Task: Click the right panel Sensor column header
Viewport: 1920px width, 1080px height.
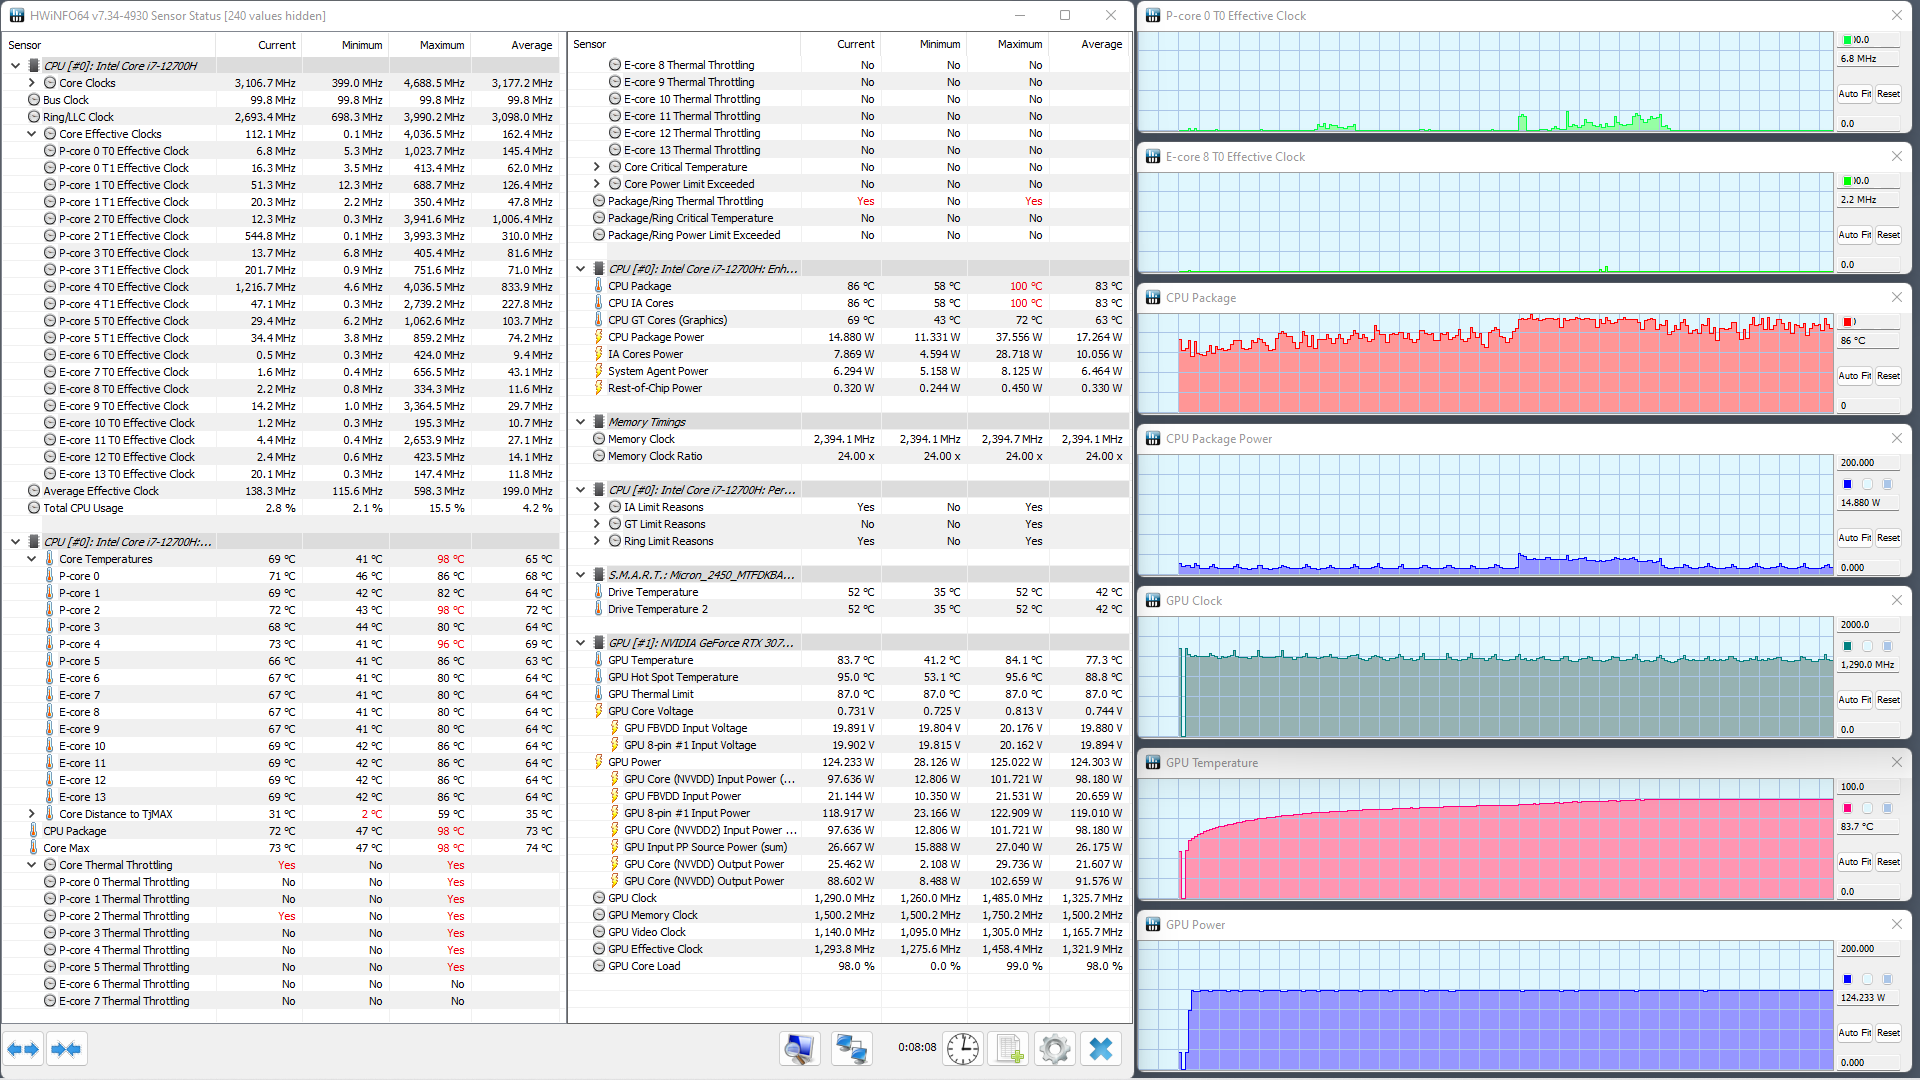Action: [x=590, y=44]
